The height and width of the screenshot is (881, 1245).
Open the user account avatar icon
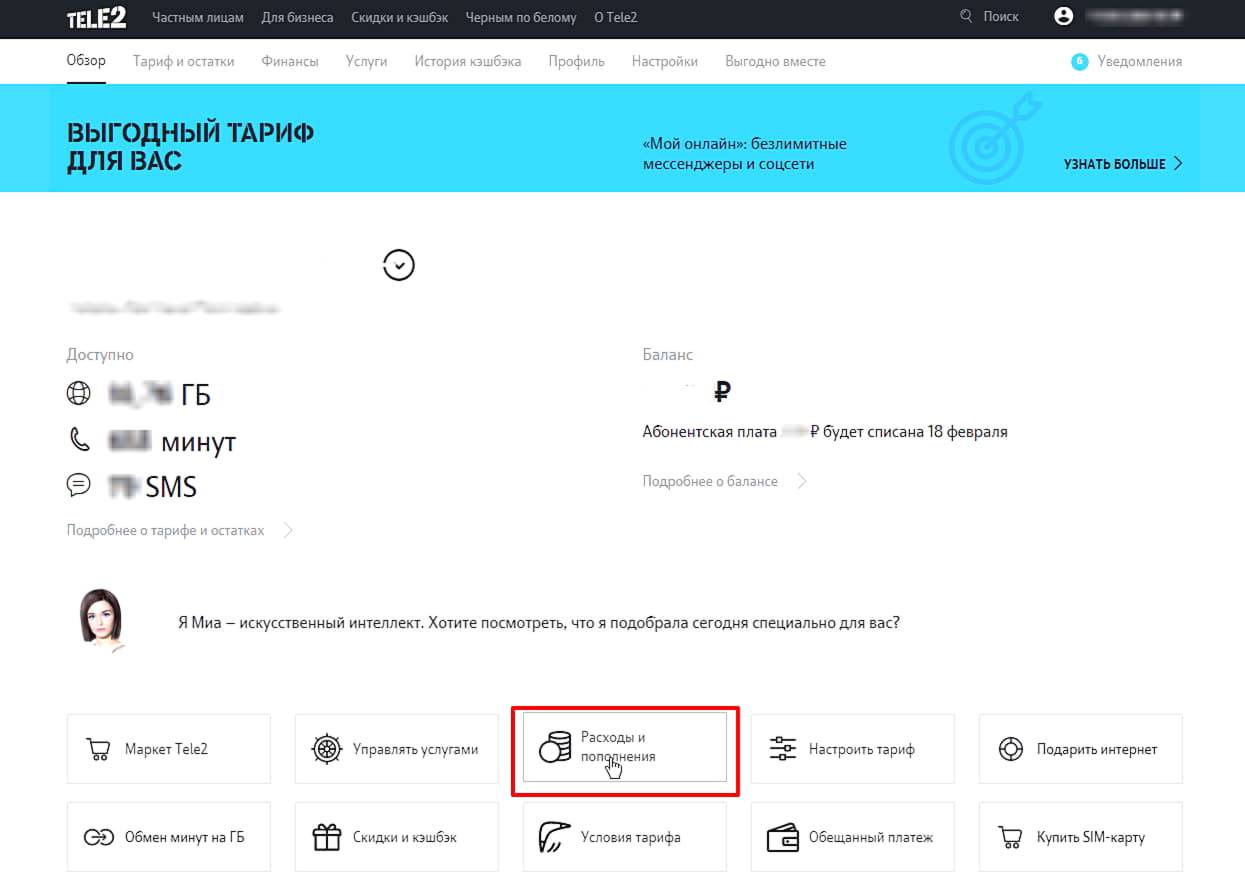point(1063,17)
